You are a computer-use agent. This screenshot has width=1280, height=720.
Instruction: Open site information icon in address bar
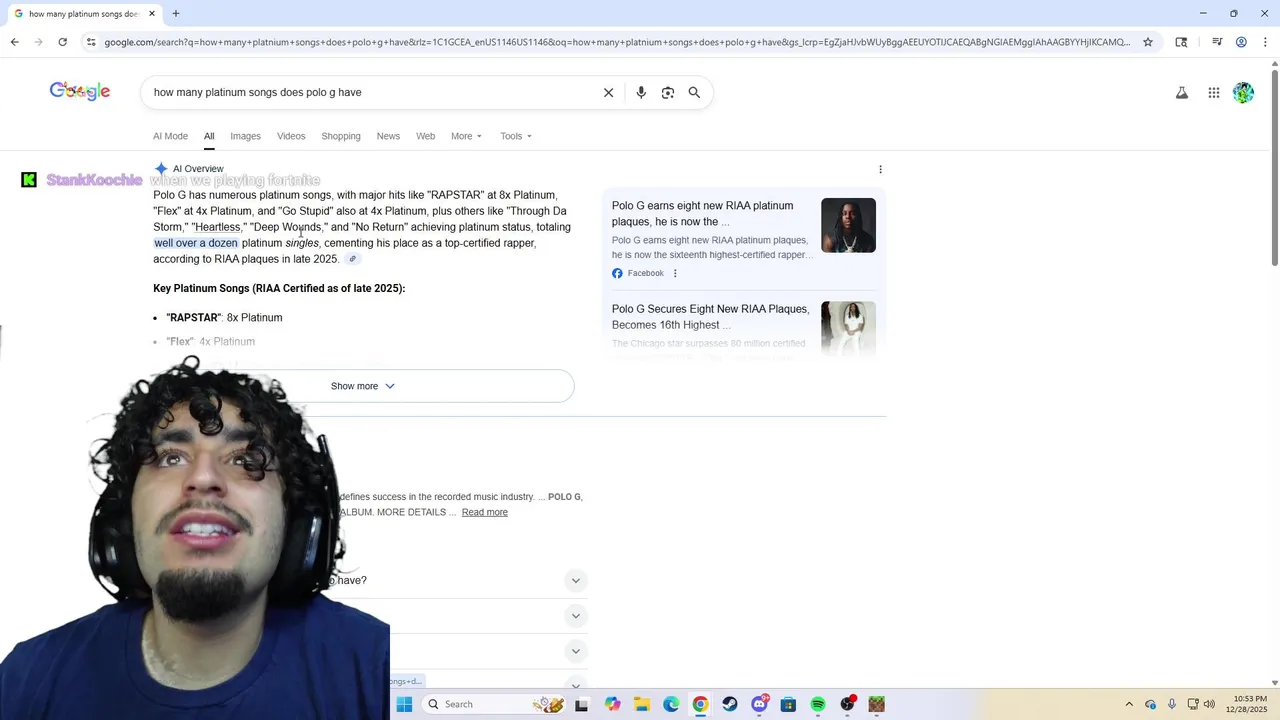[91, 42]
